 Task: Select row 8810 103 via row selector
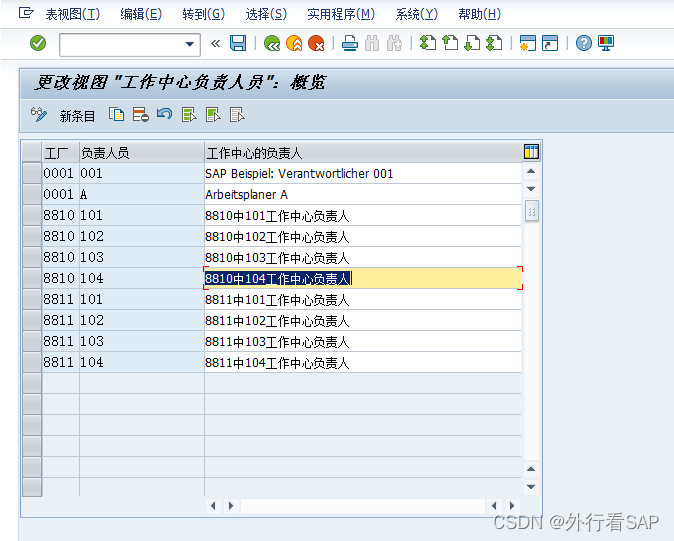(x=32, y=257)
